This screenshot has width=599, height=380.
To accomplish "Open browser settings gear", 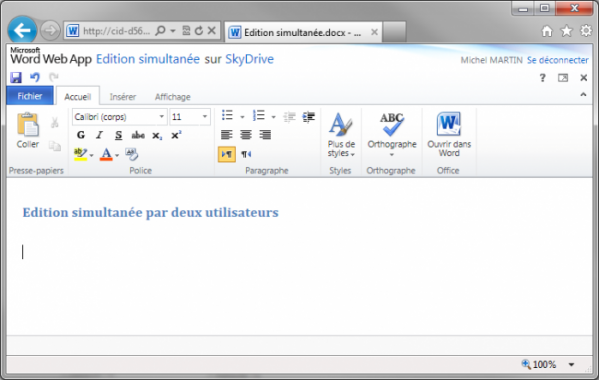I will point(586,31).
